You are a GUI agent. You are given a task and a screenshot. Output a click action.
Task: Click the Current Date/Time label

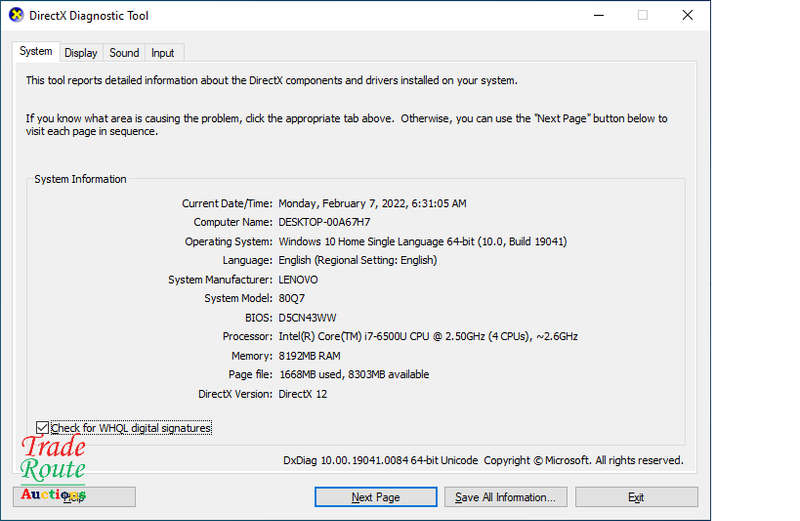[227, 204]
